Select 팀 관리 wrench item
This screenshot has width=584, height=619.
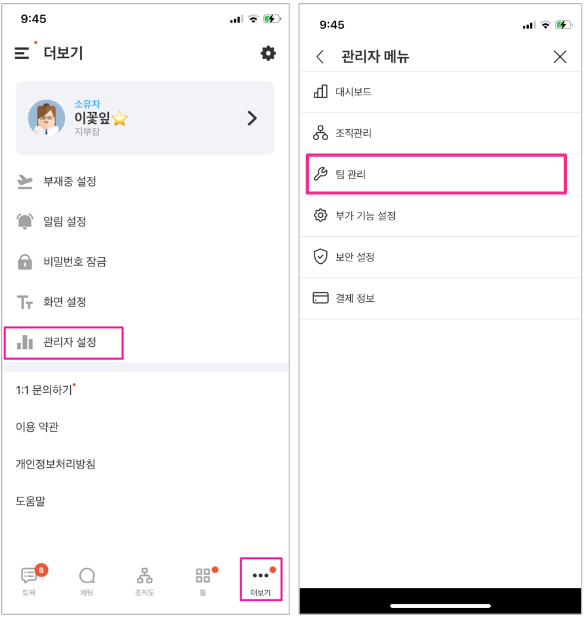[436, 174]
